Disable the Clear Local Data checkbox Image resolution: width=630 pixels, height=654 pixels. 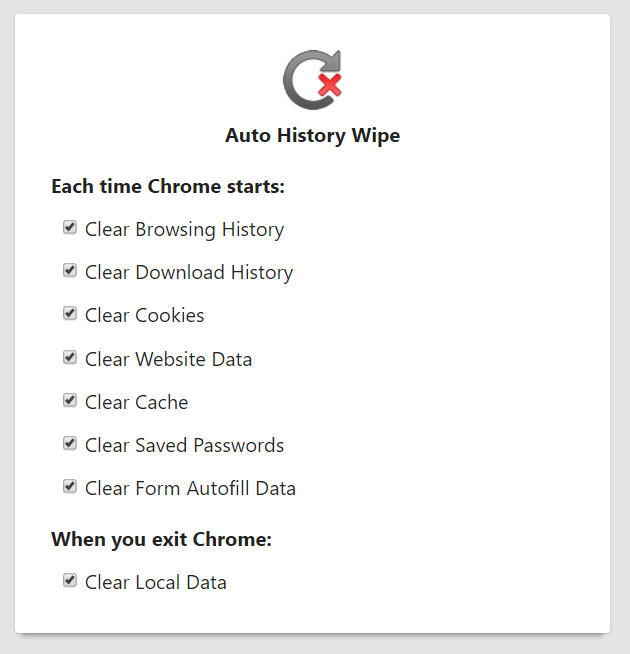click(x=70, y=580)
